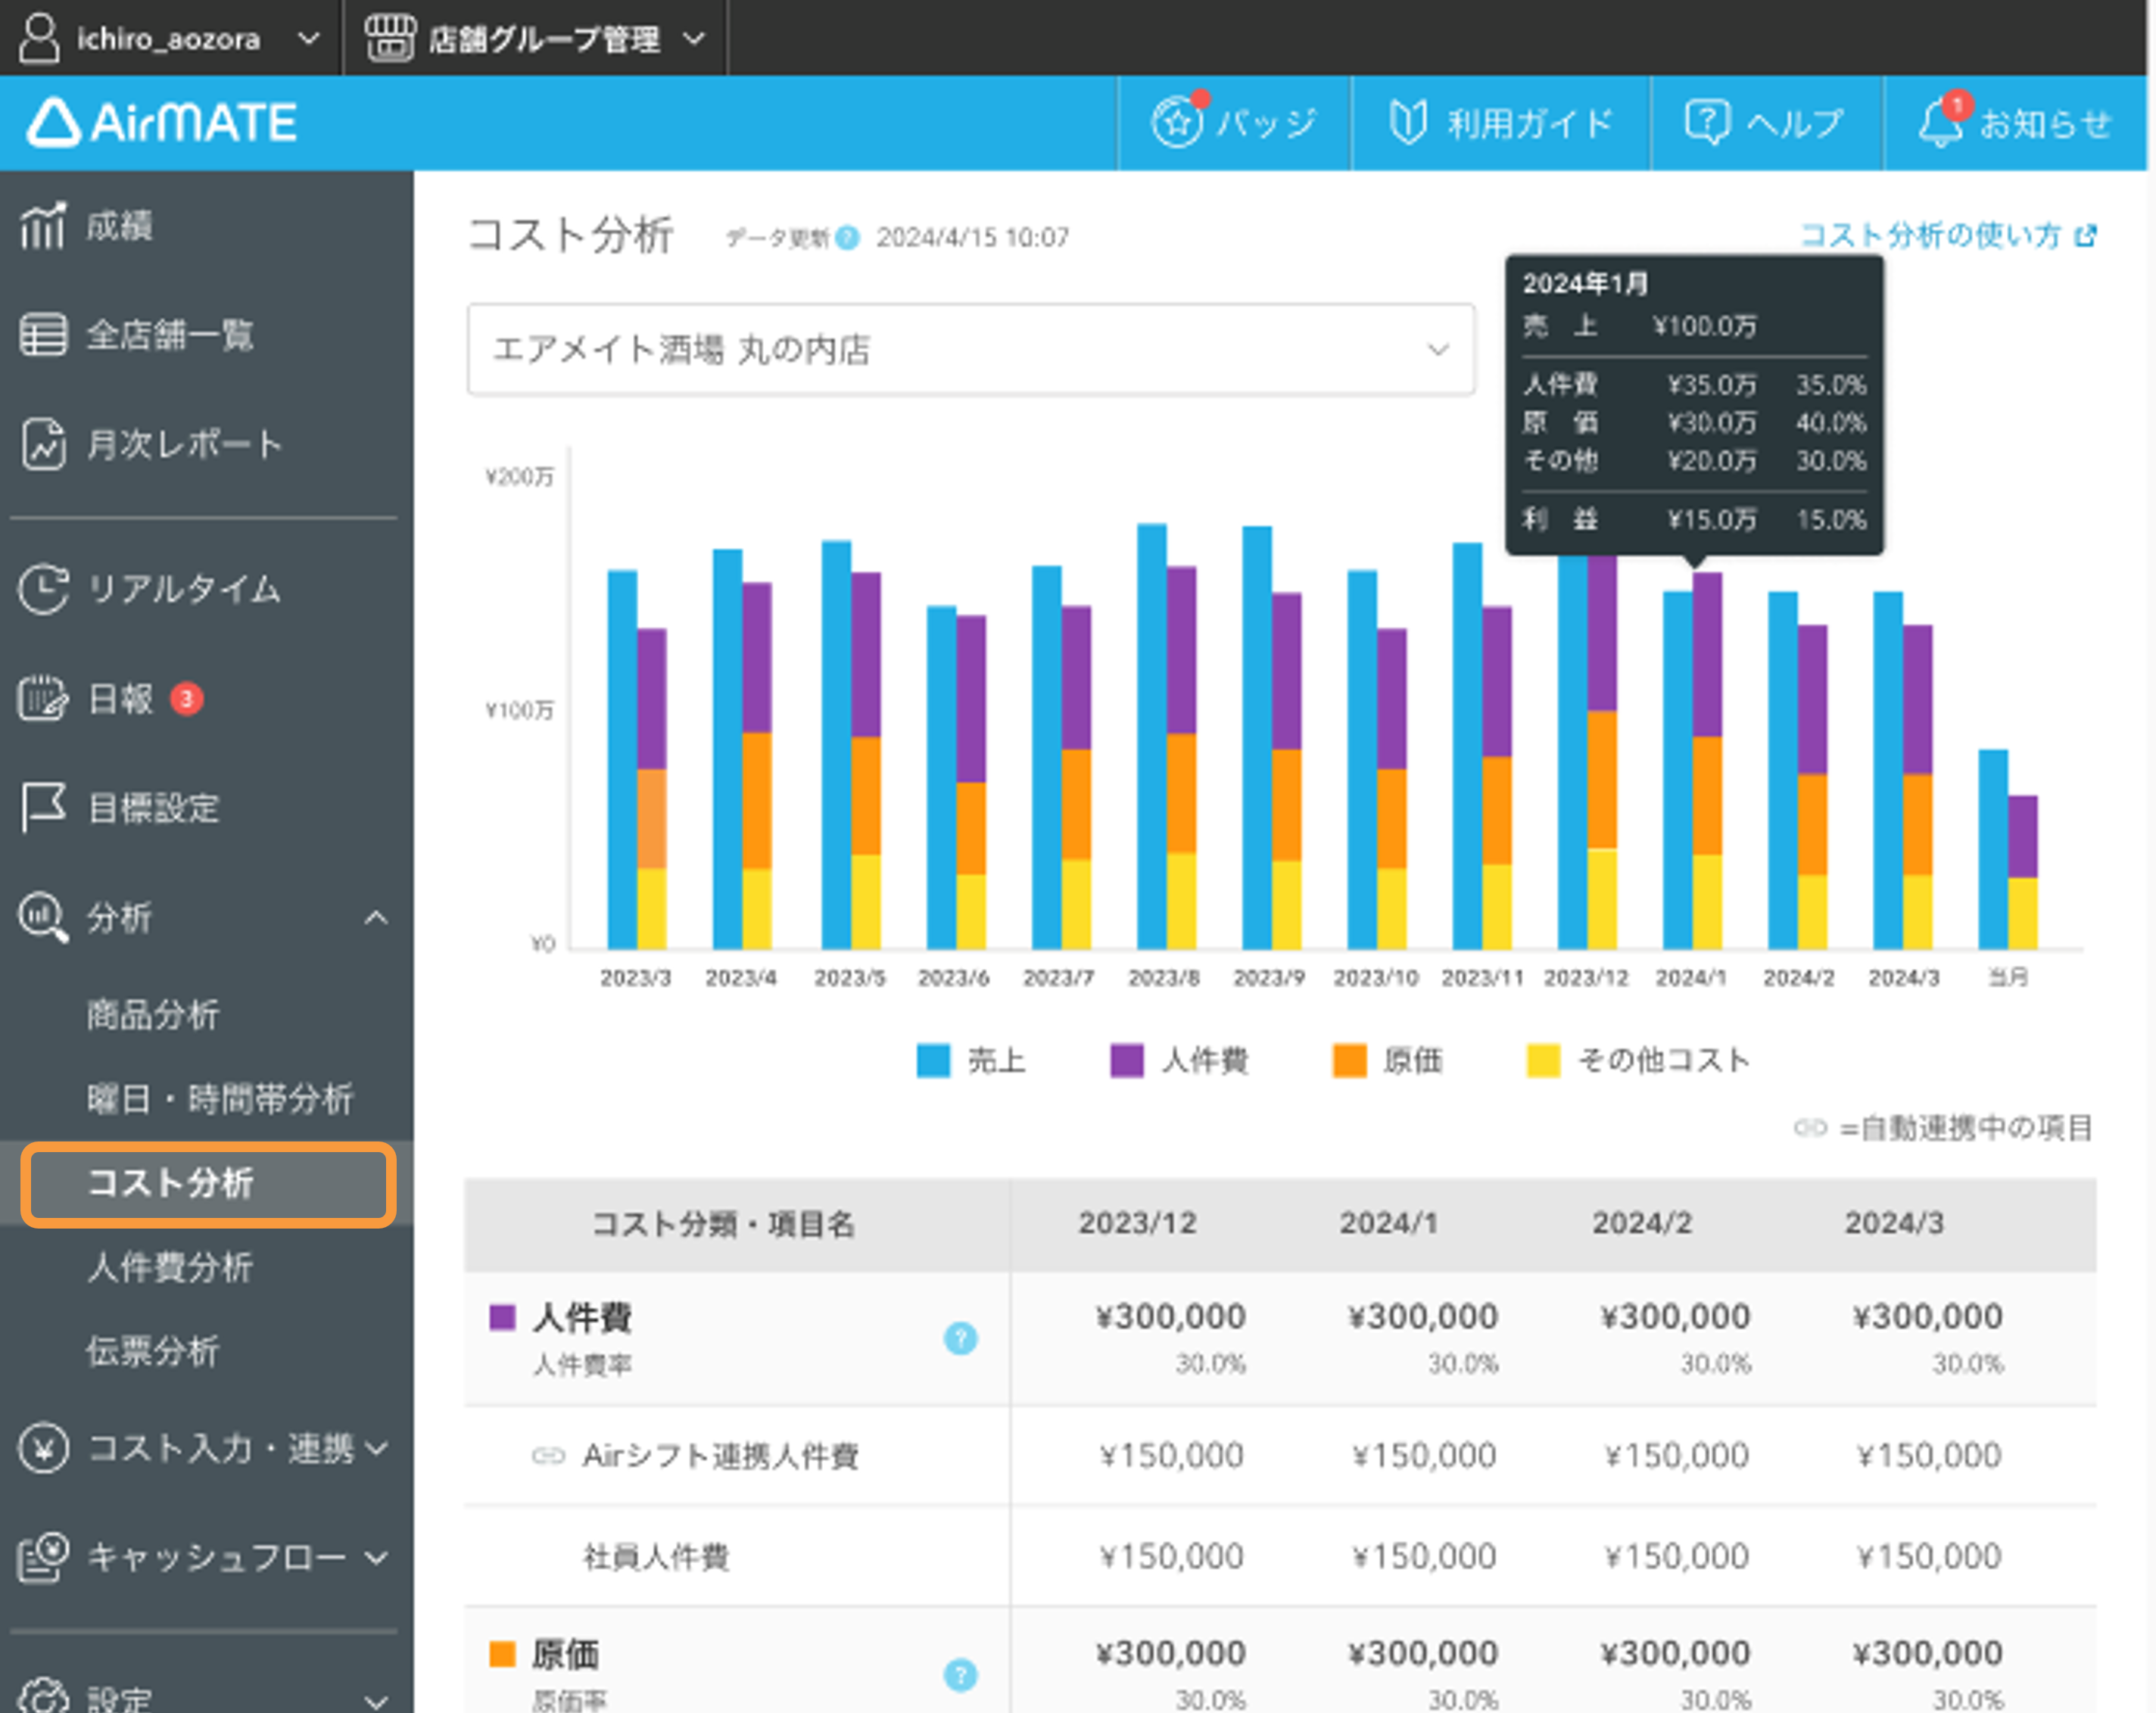Collapse the 分析 section chevron
Screen dimensions: 2156x1713
click(x=376, y=917)
